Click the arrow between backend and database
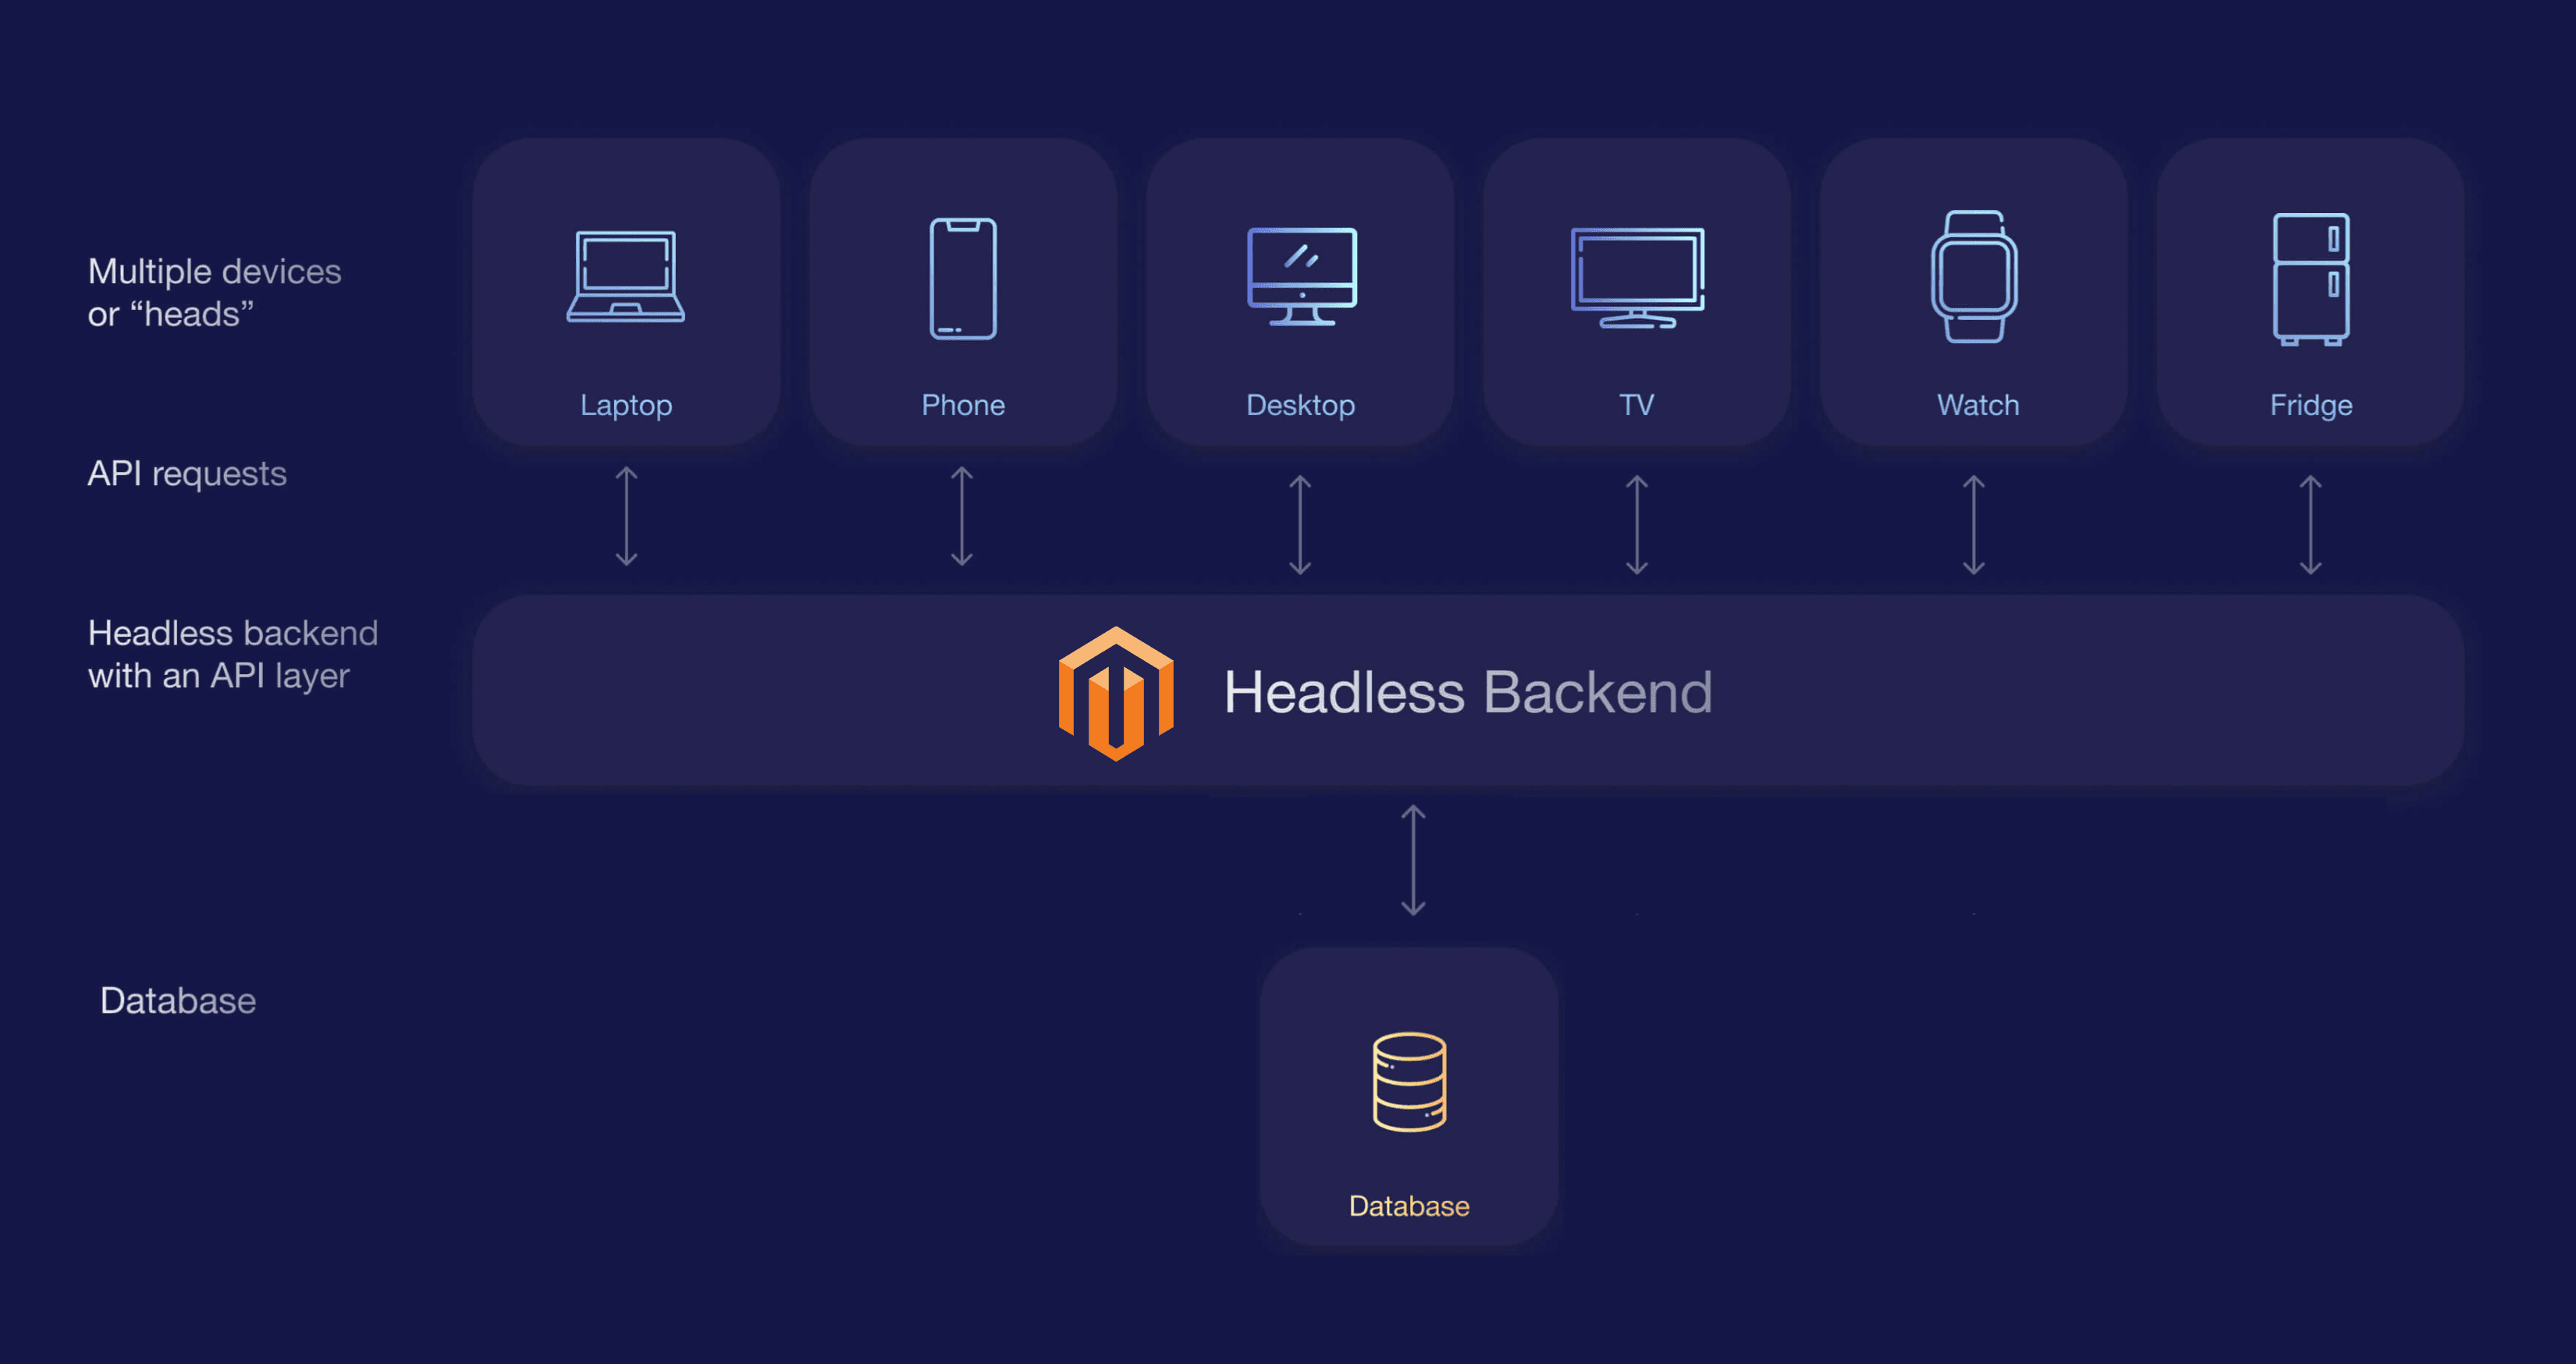The height and width of the screenshot is (1364, 2576). pyautogui.click(x=1413, y=860)
